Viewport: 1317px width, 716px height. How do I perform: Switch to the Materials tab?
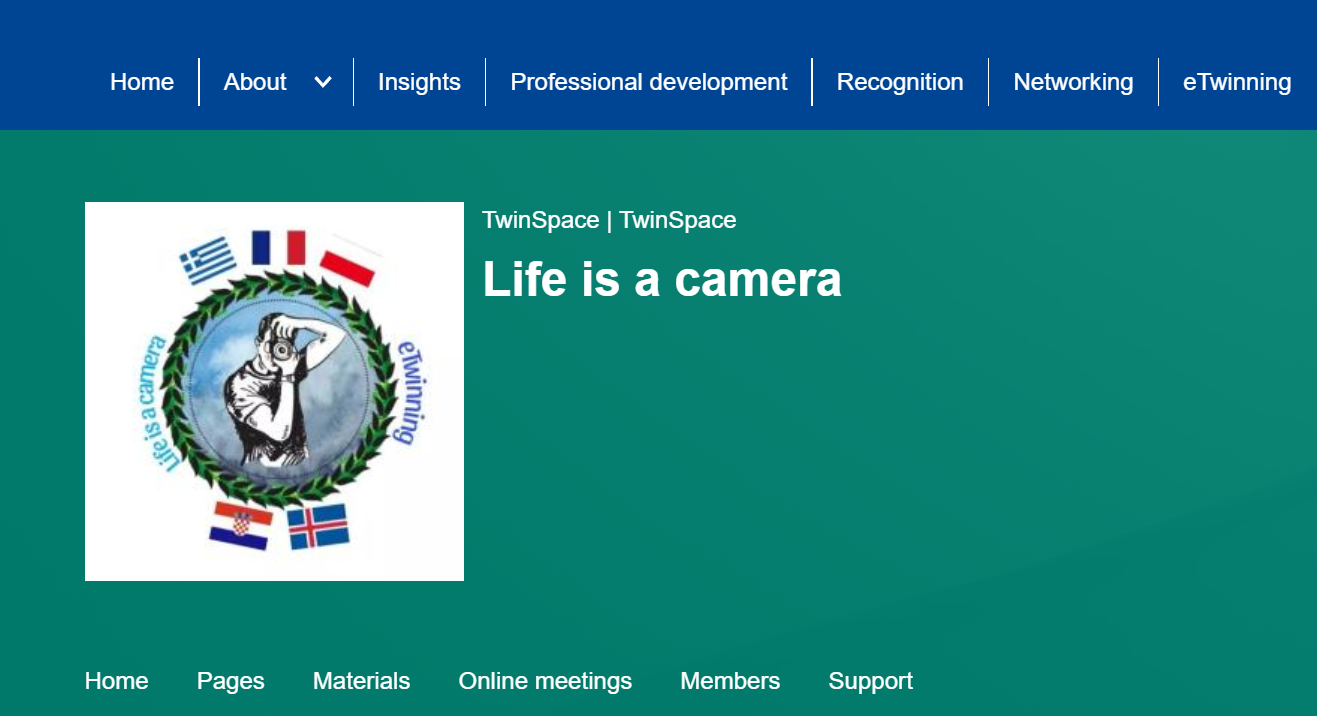(361, 681)
